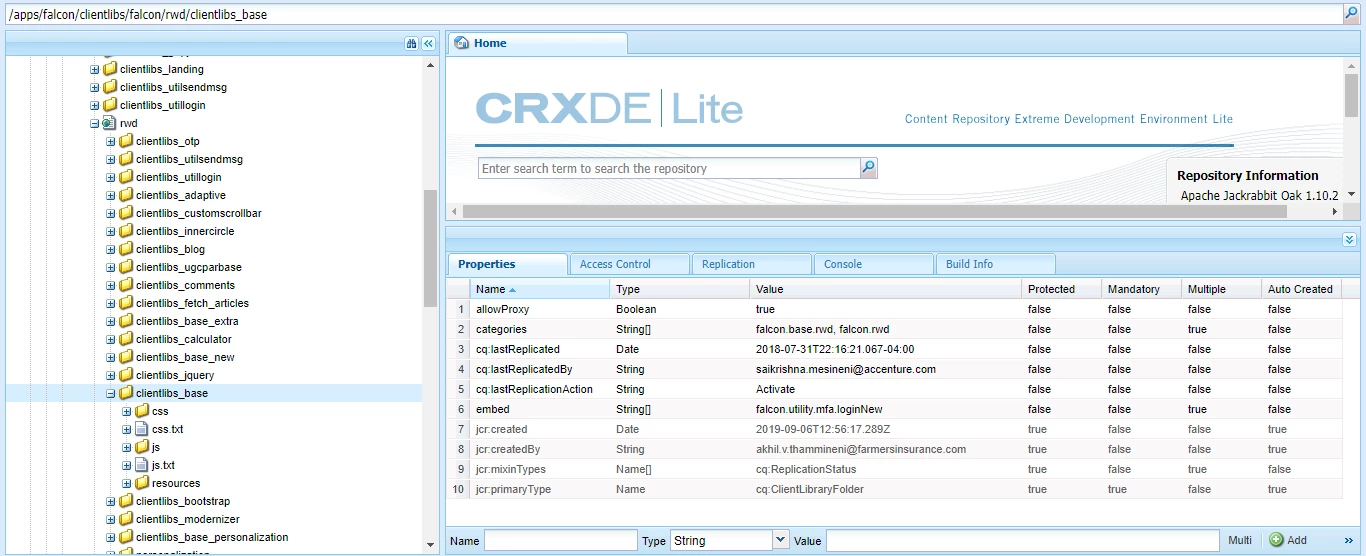Click the css folder icon
Viewport: 1366px width, 556px height.
tap(142, 411)
